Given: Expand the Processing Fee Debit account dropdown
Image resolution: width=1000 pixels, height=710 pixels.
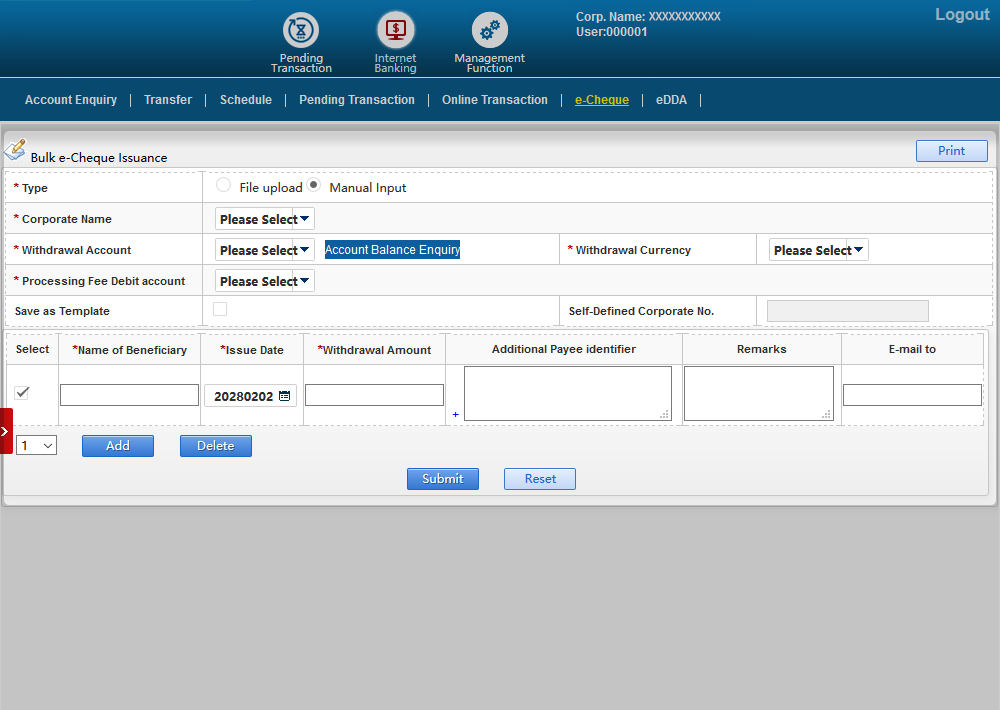Looking at the screenshot, I should pyautogui.click(x=265, y=281).
